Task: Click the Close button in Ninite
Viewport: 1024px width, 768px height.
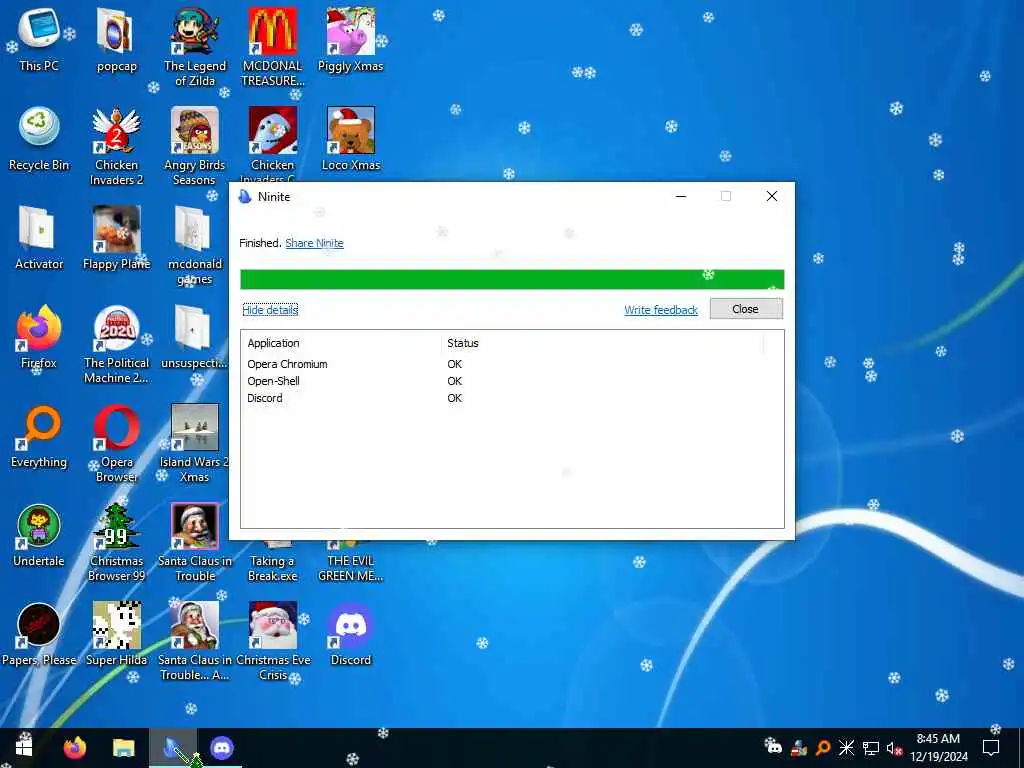Action: 746,309
